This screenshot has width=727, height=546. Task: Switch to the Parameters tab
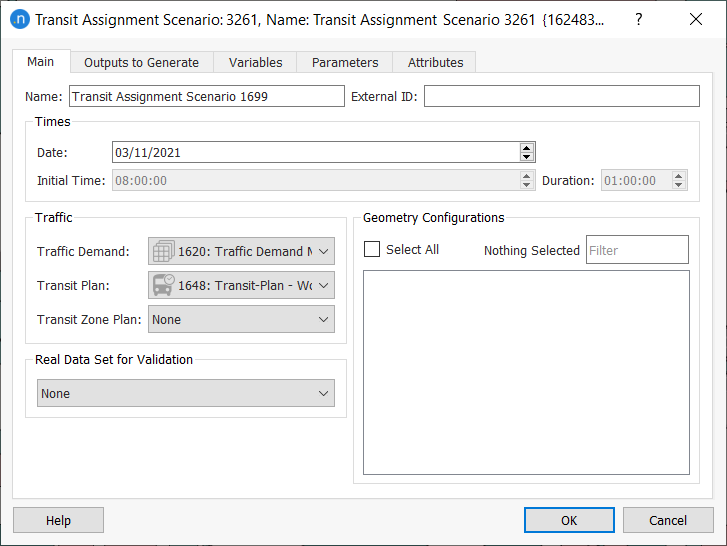345,63
